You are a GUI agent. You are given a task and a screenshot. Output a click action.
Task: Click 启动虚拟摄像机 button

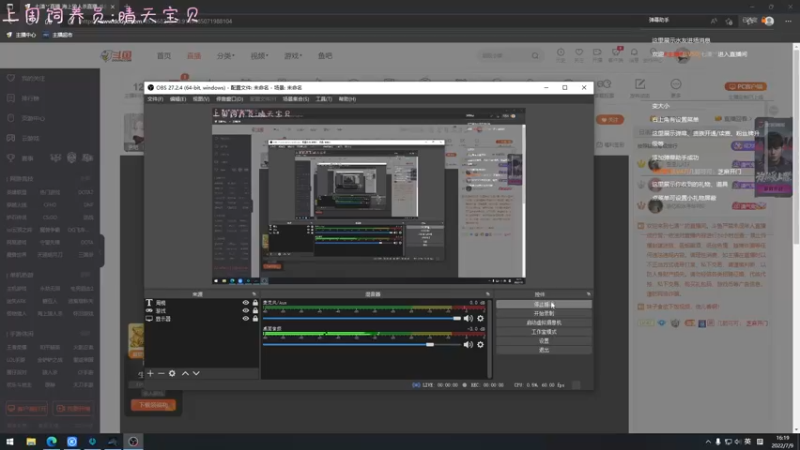click(544, 323)
